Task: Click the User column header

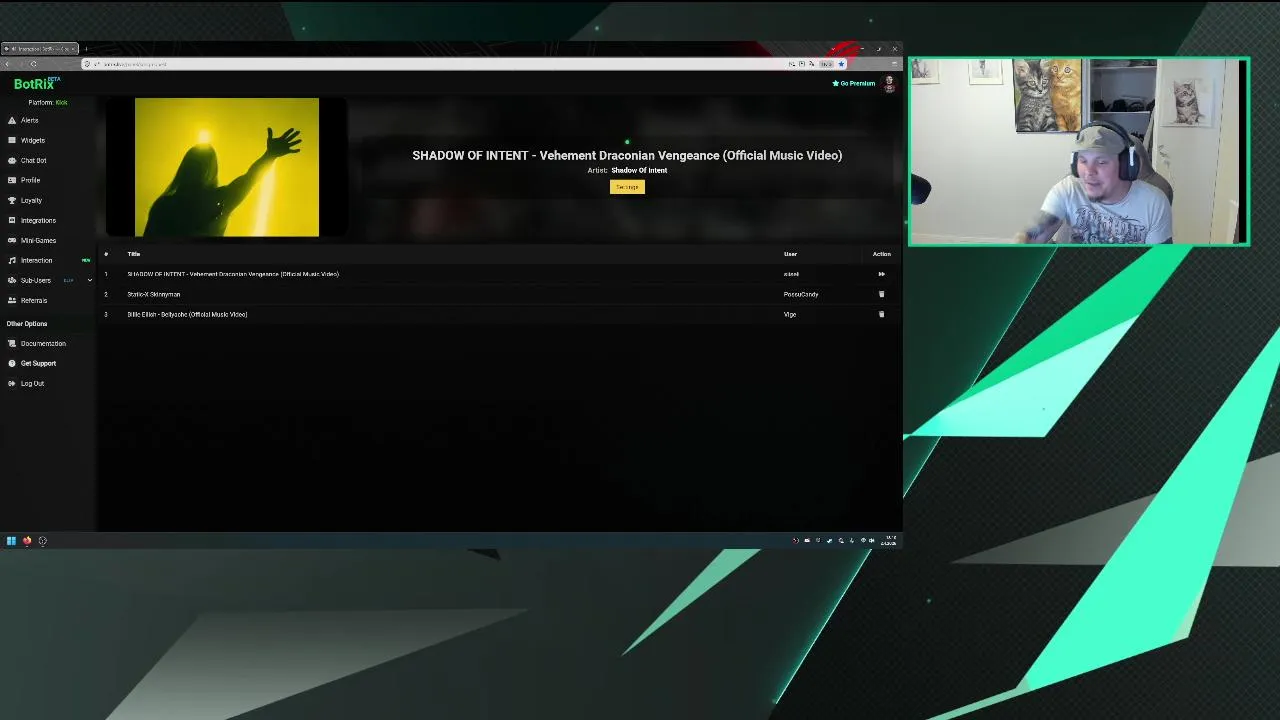Action: point(790,254)
